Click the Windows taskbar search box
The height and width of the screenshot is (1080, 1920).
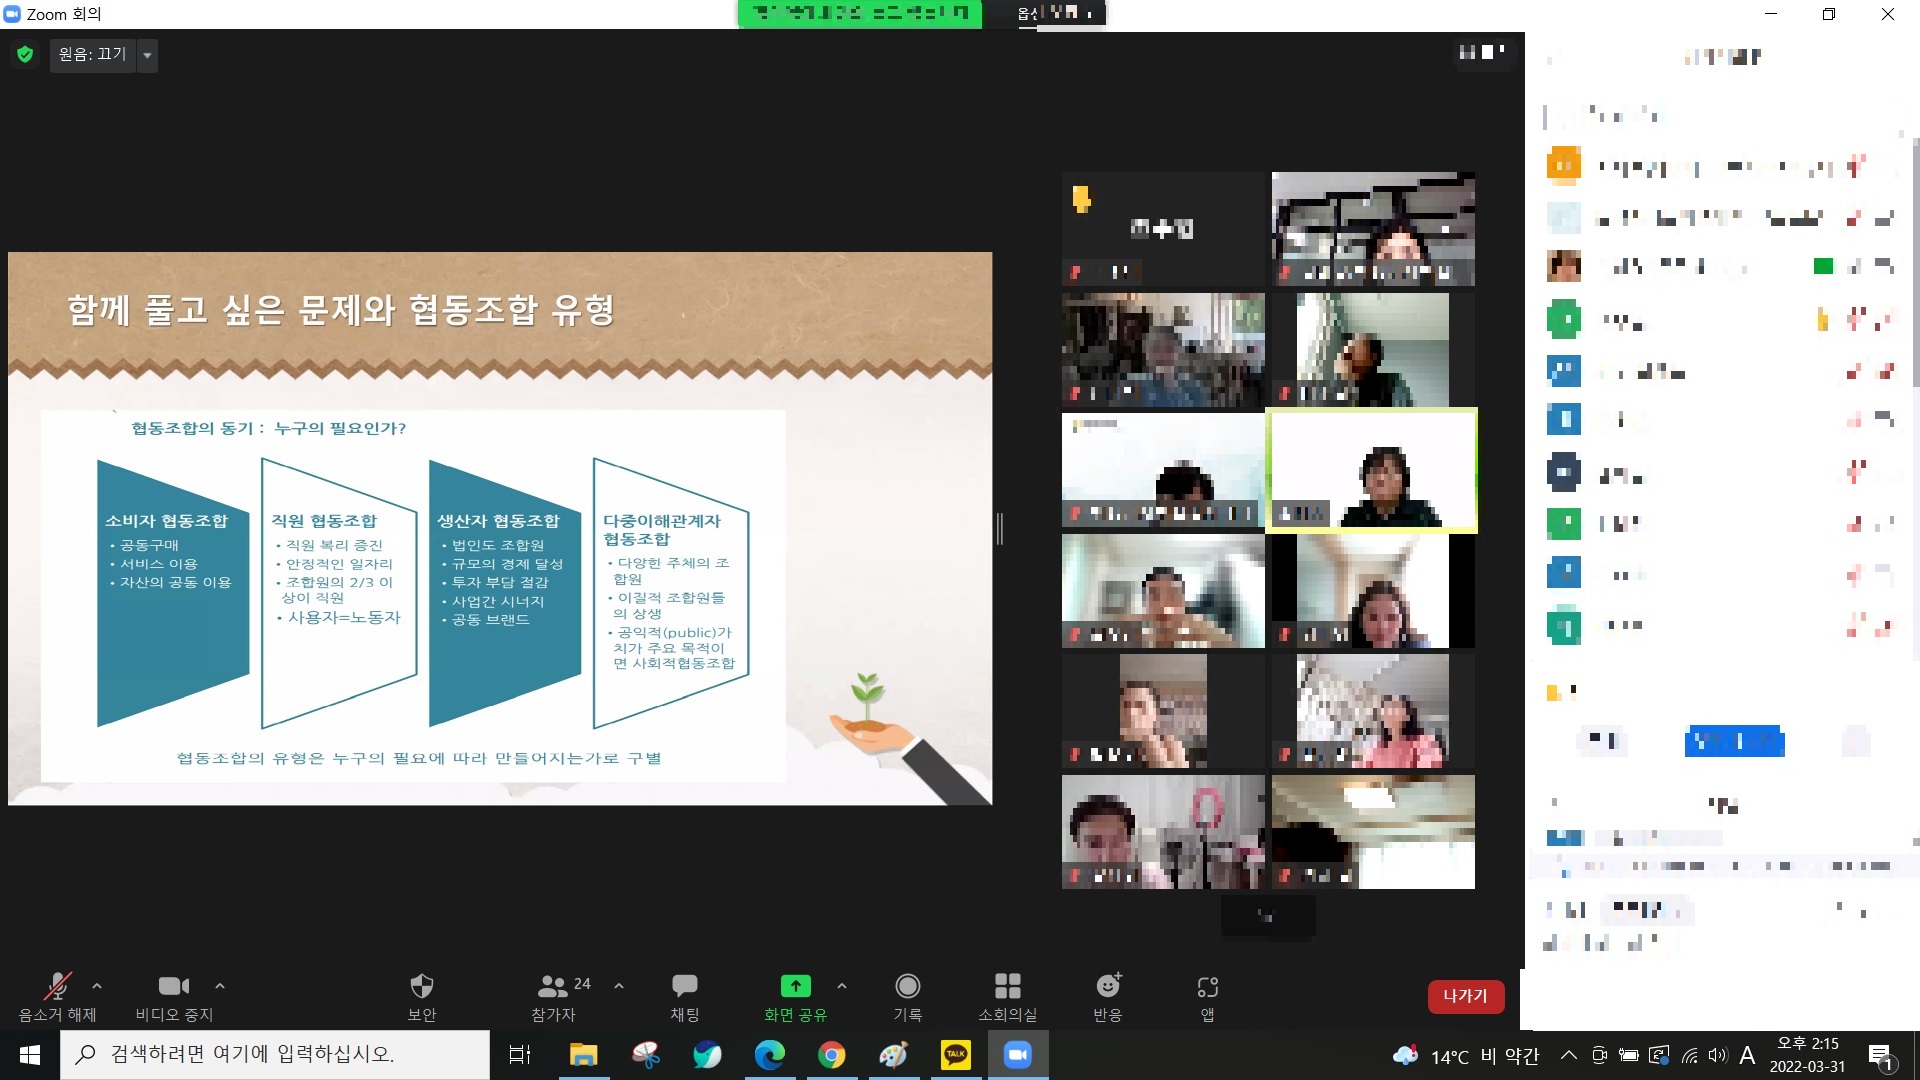tap(275, 1055)
